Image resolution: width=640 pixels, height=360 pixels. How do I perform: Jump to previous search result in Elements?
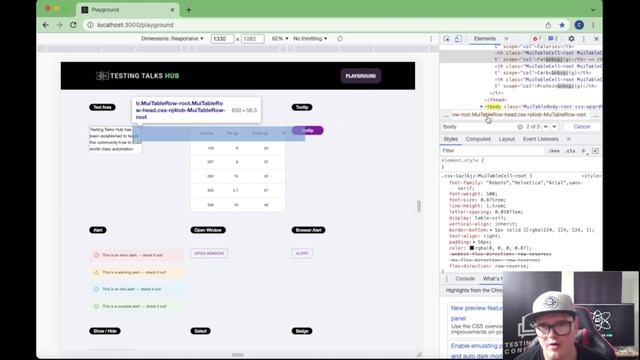tap(546, 127)
